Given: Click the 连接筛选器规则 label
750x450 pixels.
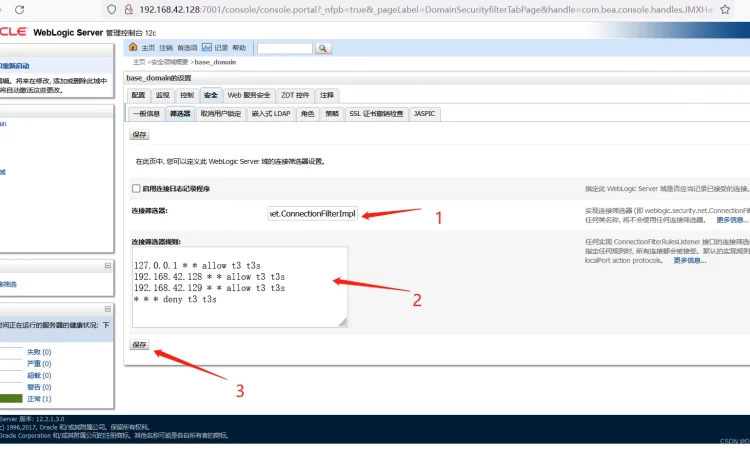Looking at the screenshot, I should [156, 242].
